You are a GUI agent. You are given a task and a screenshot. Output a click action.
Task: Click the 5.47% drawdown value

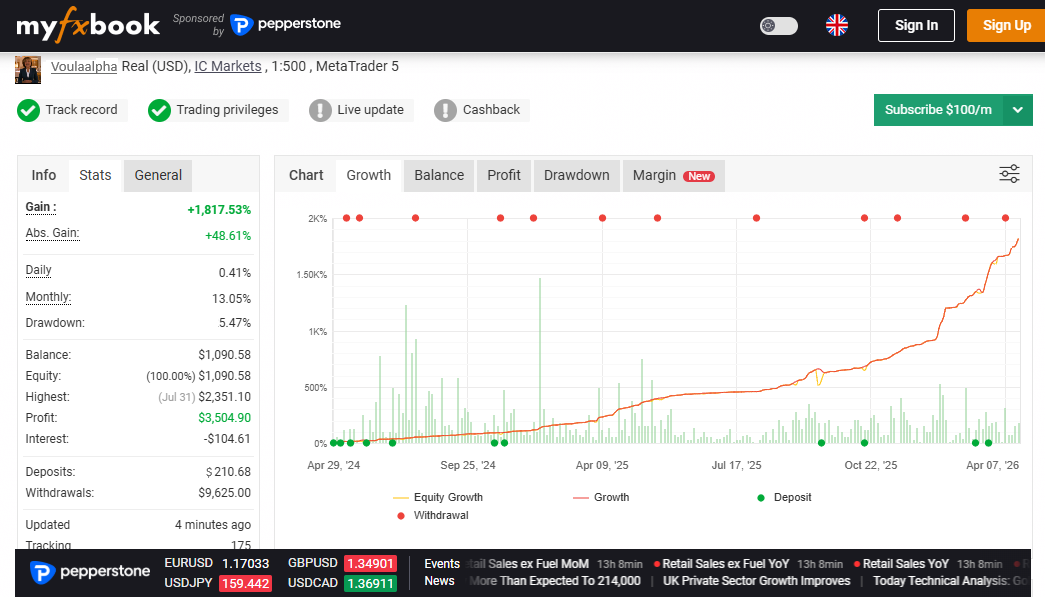tap(235, 323)
